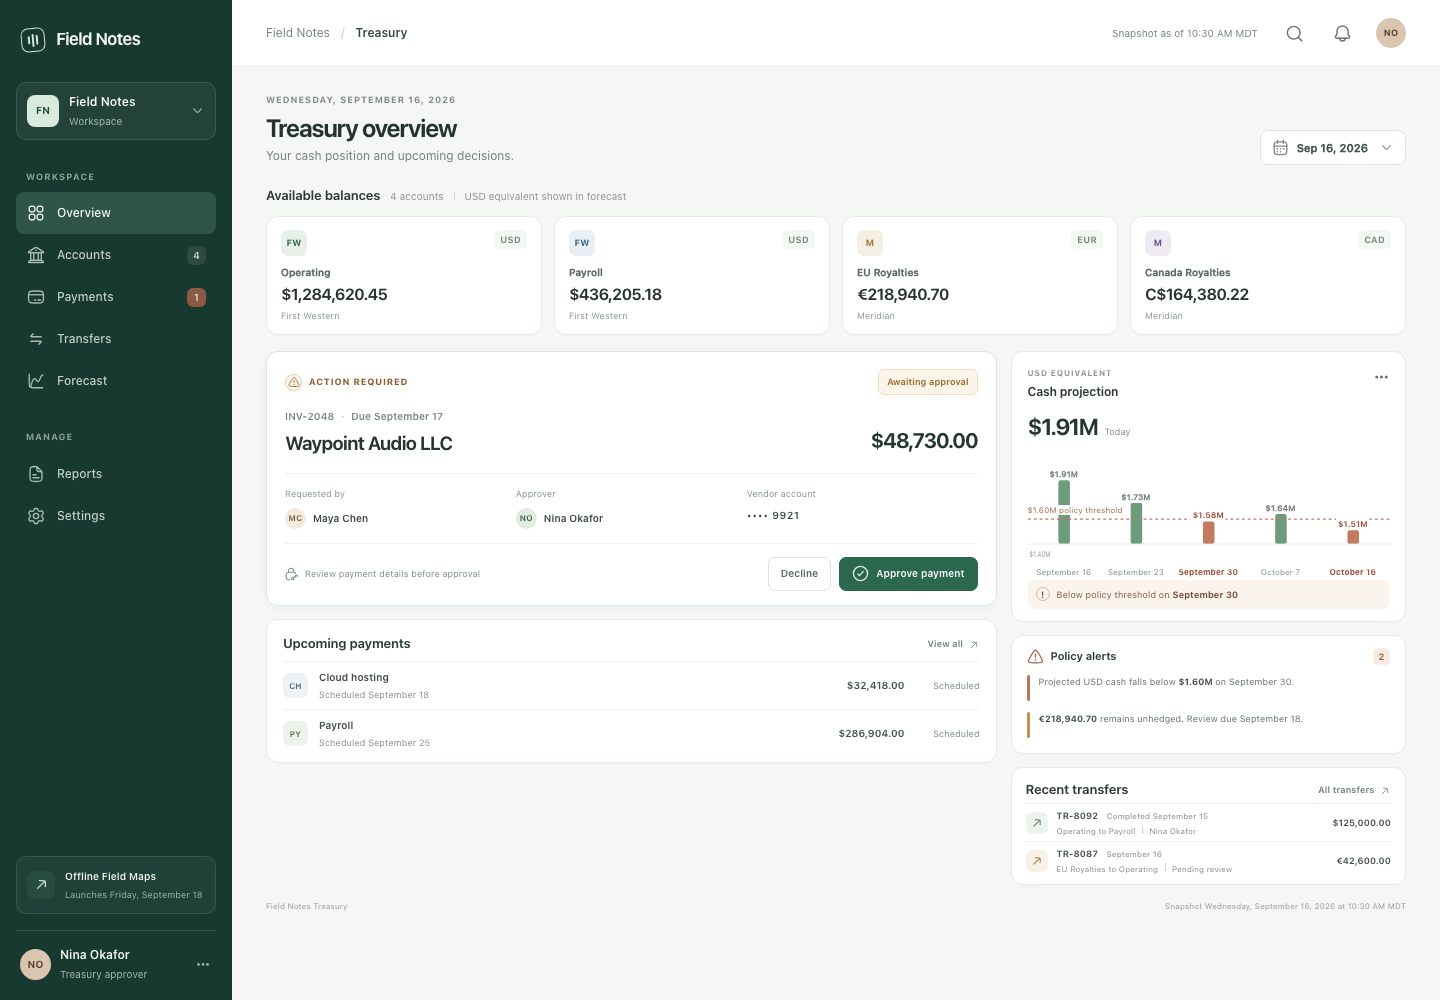Image resolution: width=1440 pixels, height=1000 pixels.
Task: Click the search magnifier icon
Action: pos(1294,33)
